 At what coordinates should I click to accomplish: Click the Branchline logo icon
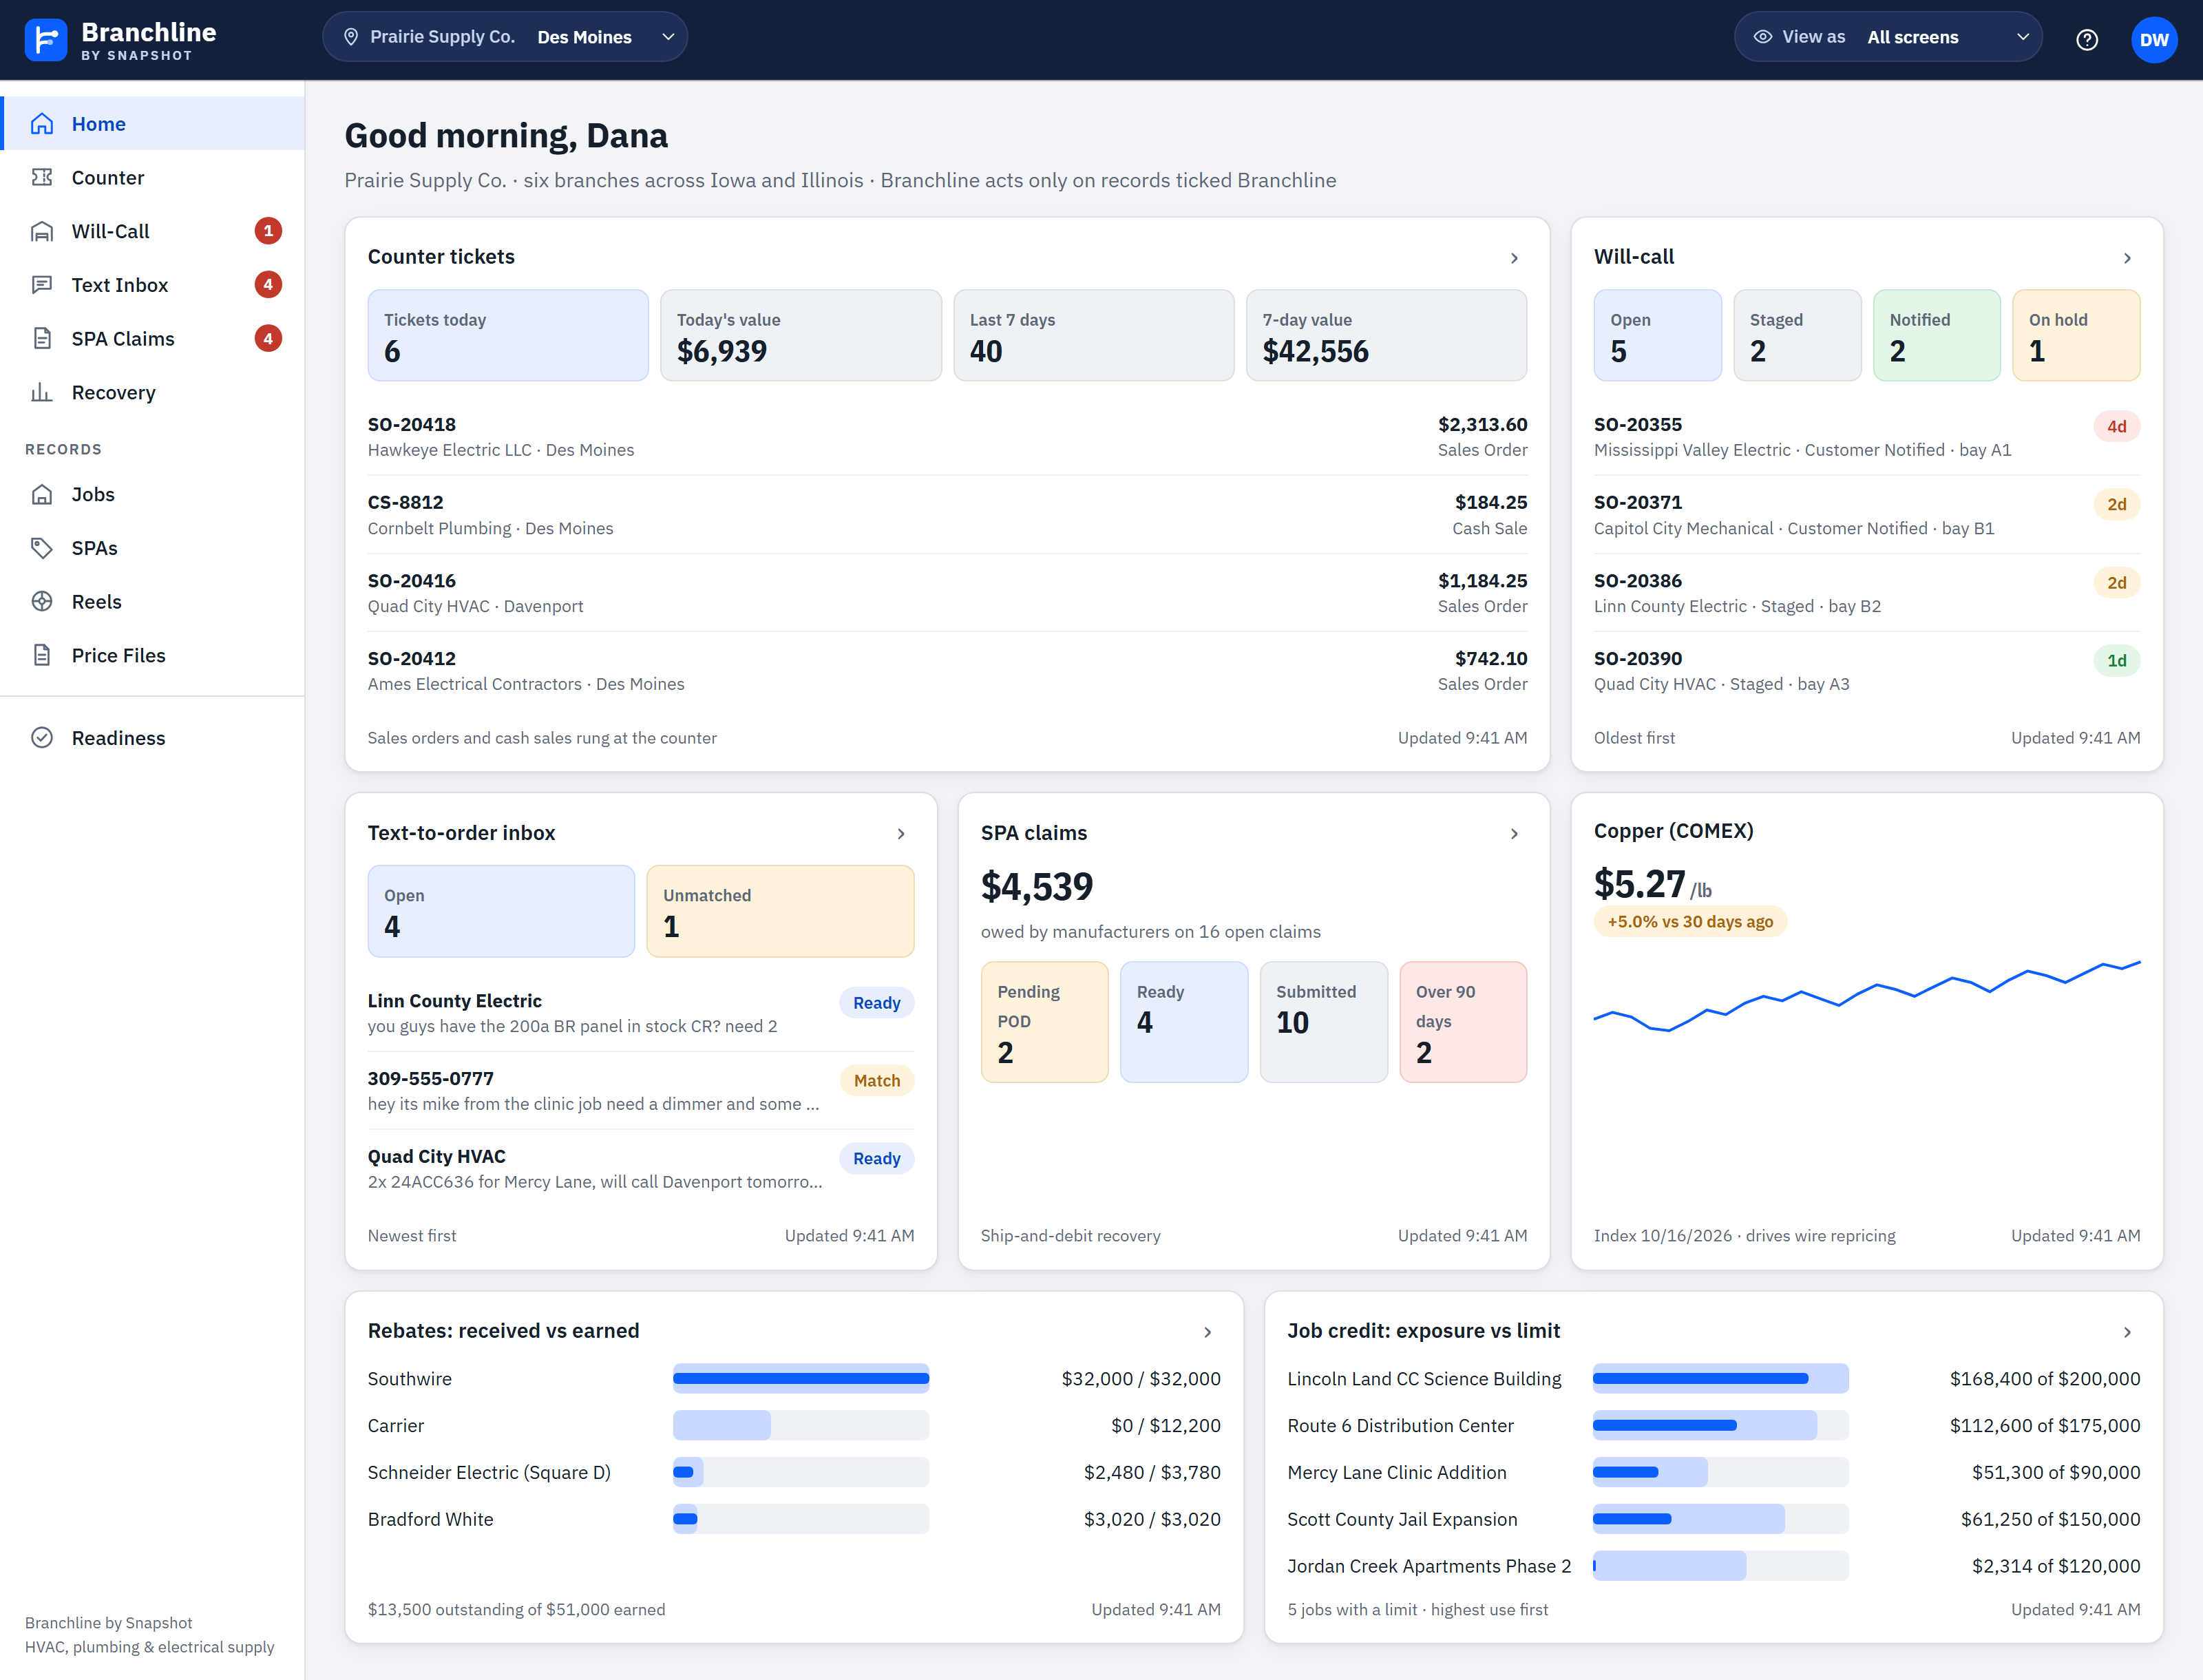tap(45, 40)
